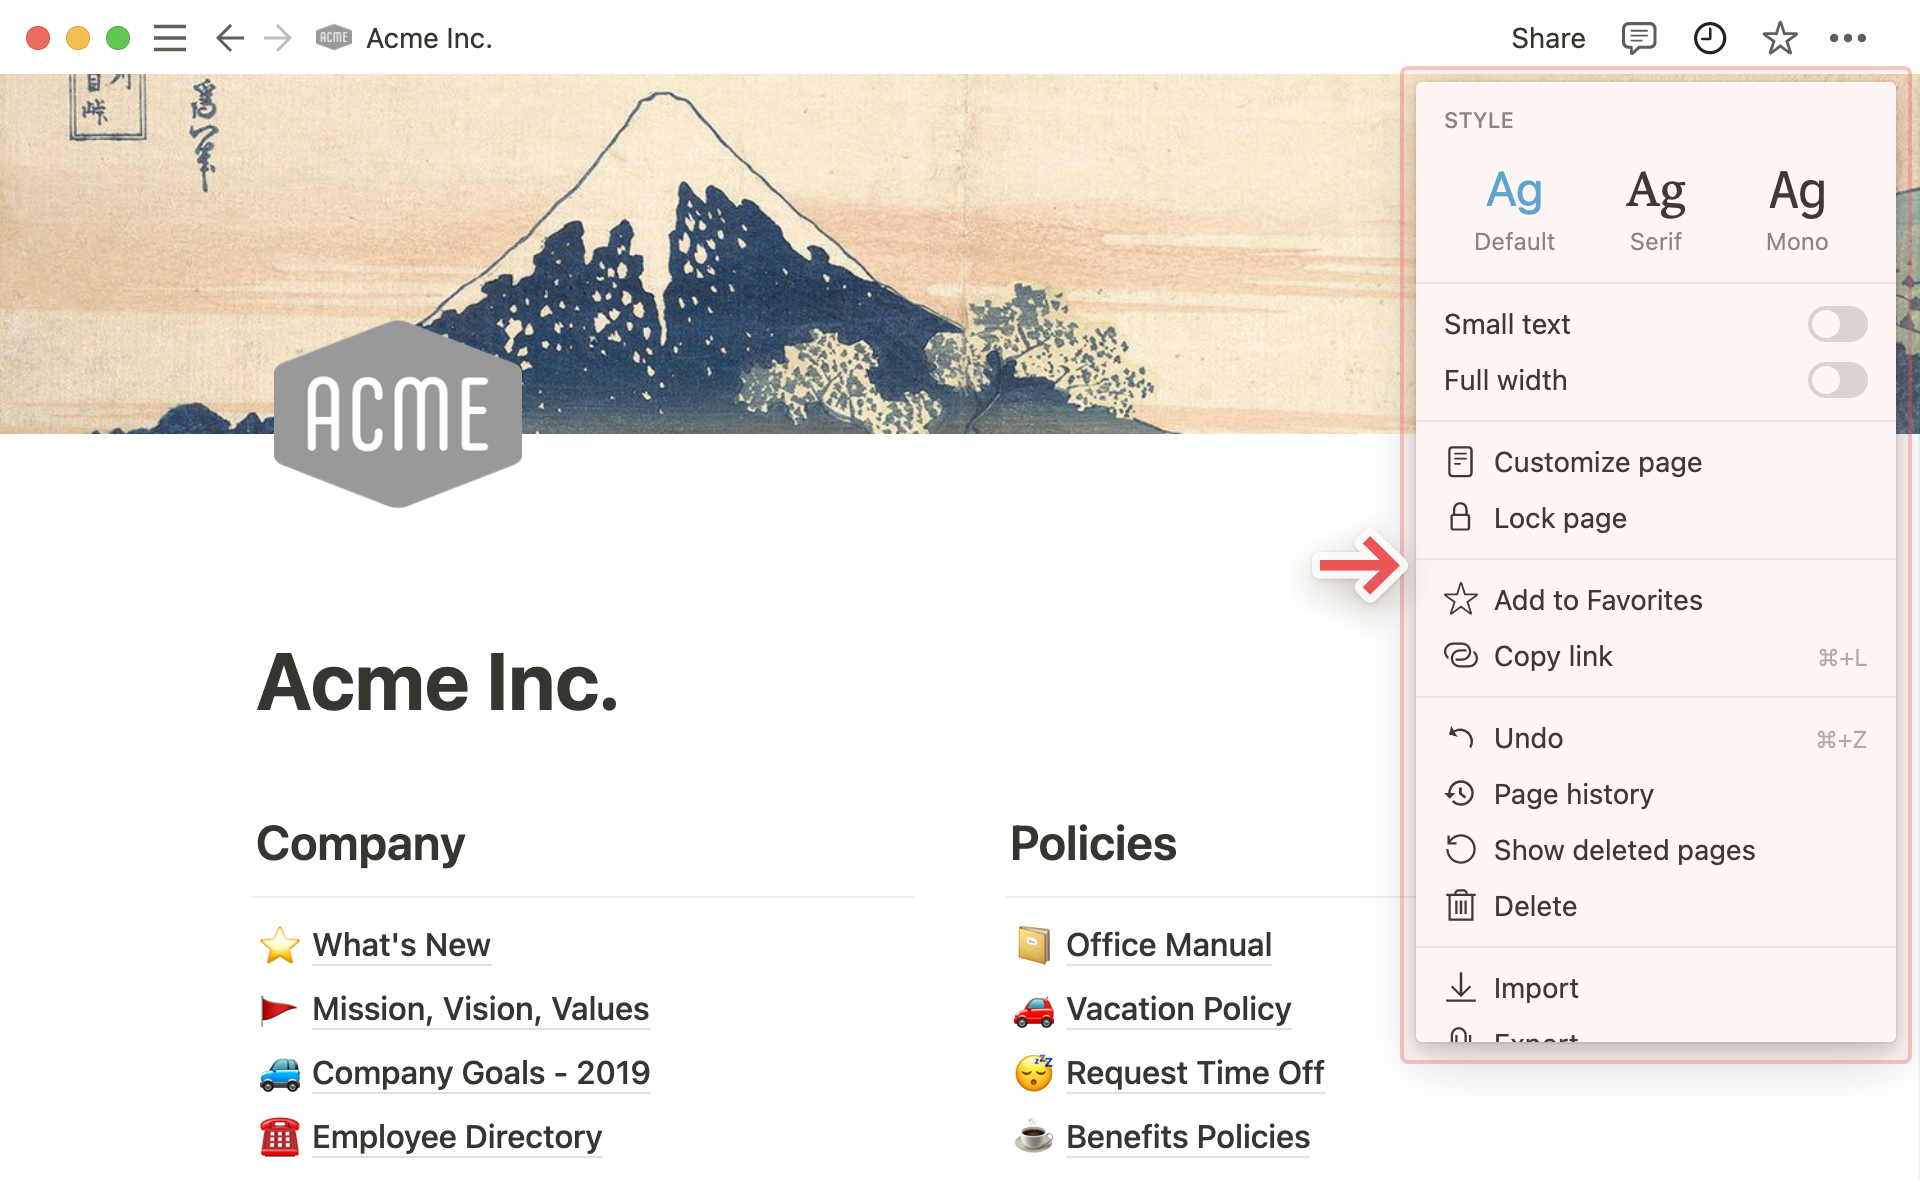
Task: Click the favorite star icon in top bar
Action: coord(1780,38)
